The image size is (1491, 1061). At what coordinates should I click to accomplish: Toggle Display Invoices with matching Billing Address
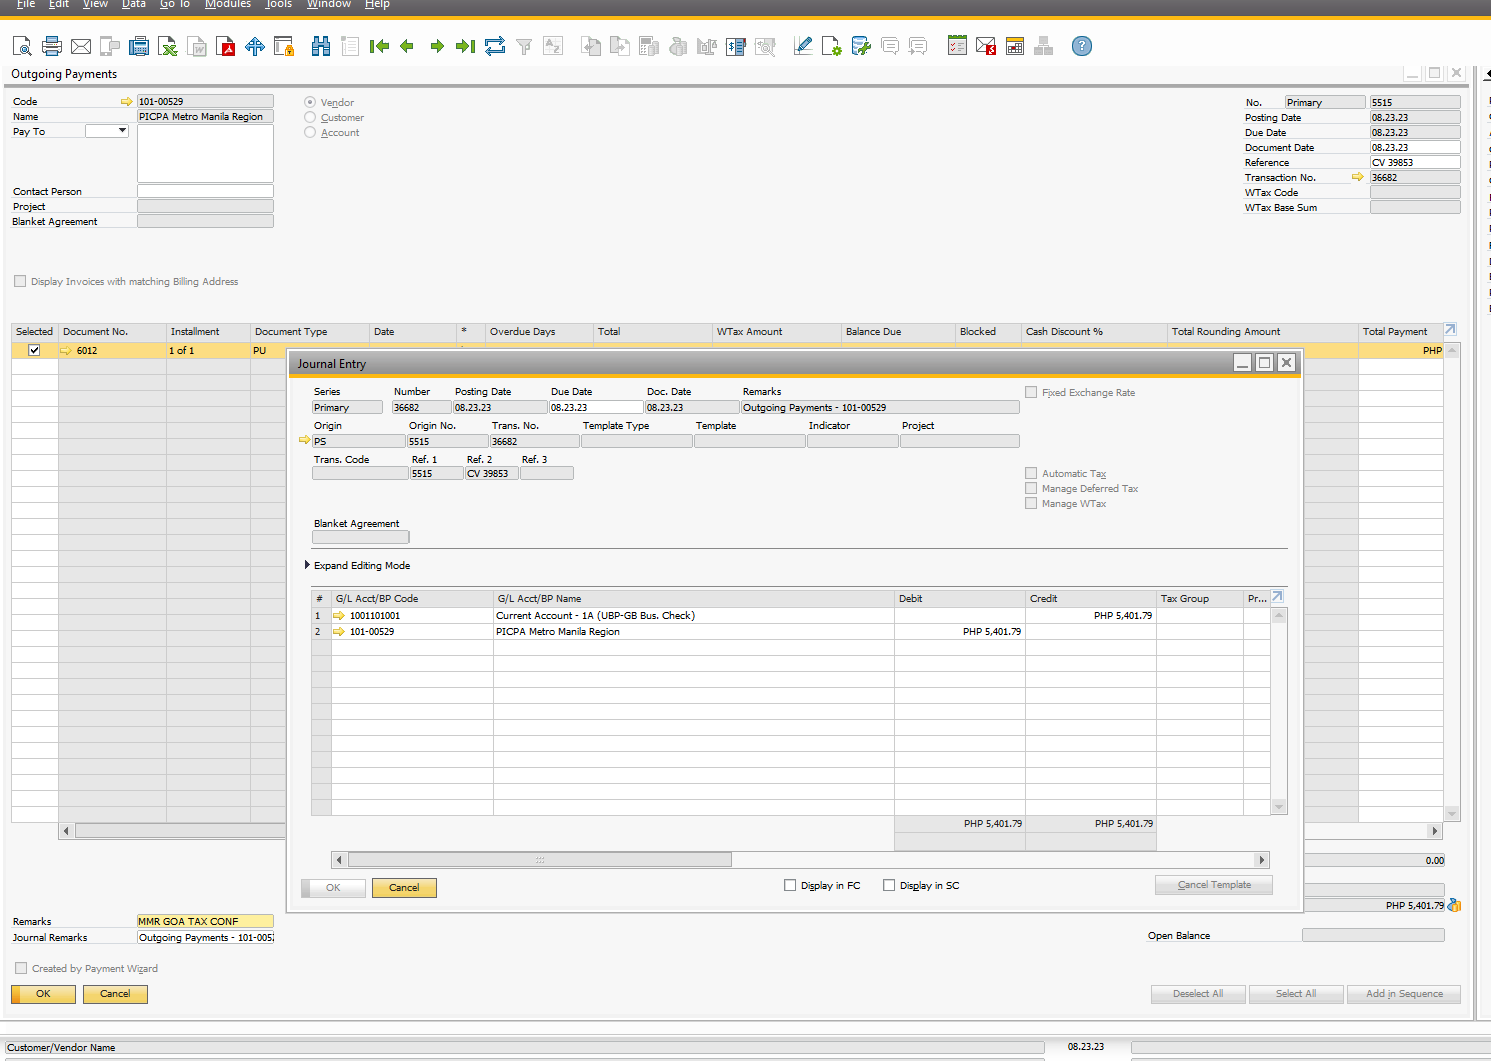click(x=20, y=282)
